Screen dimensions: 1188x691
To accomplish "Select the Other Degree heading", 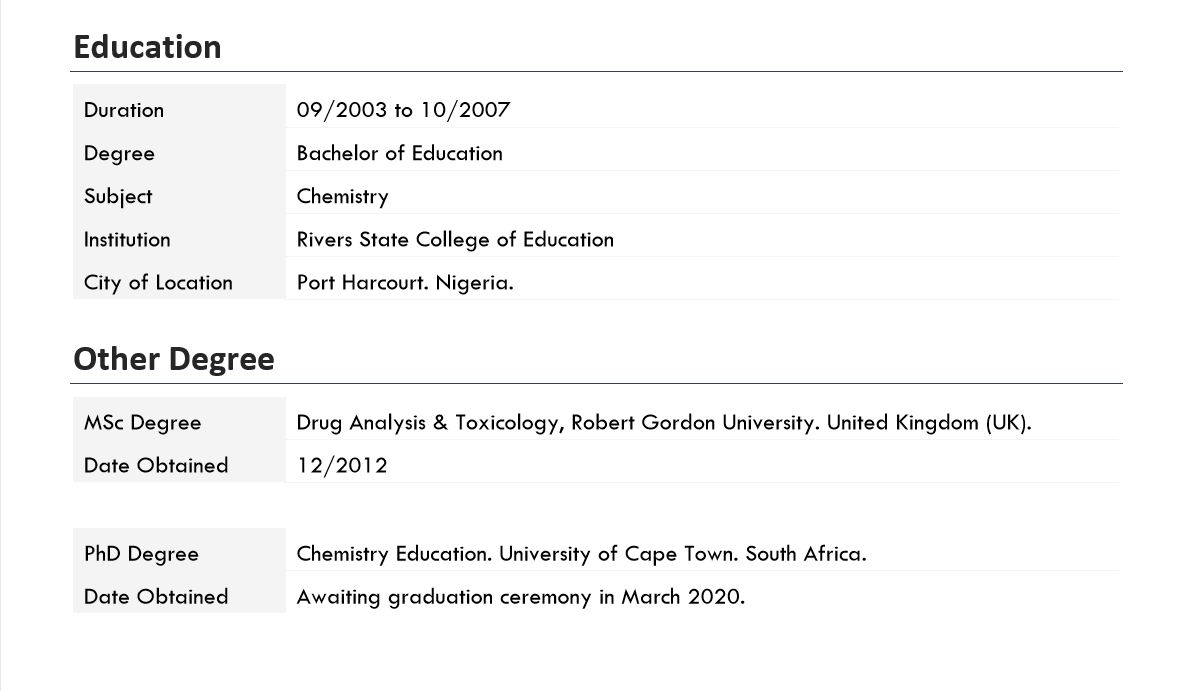I will 173,359.
